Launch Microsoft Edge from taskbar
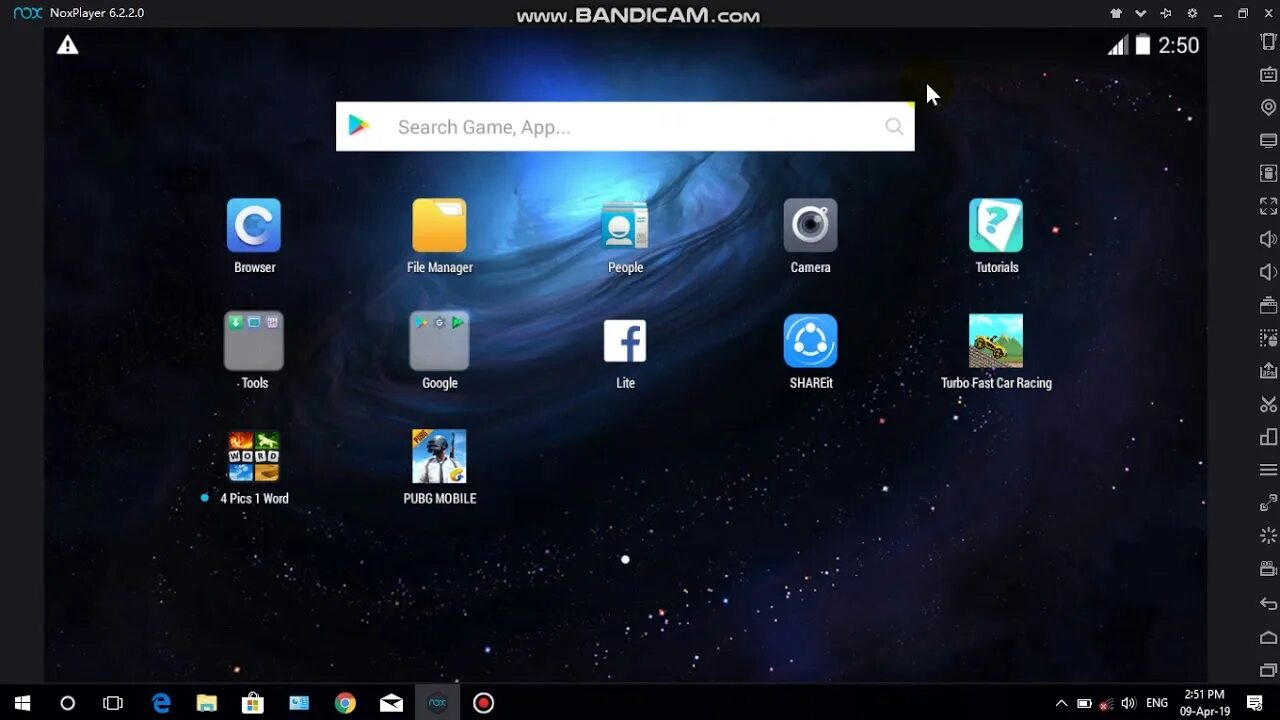The image size is (1280, 720). [x=161, y=703]
